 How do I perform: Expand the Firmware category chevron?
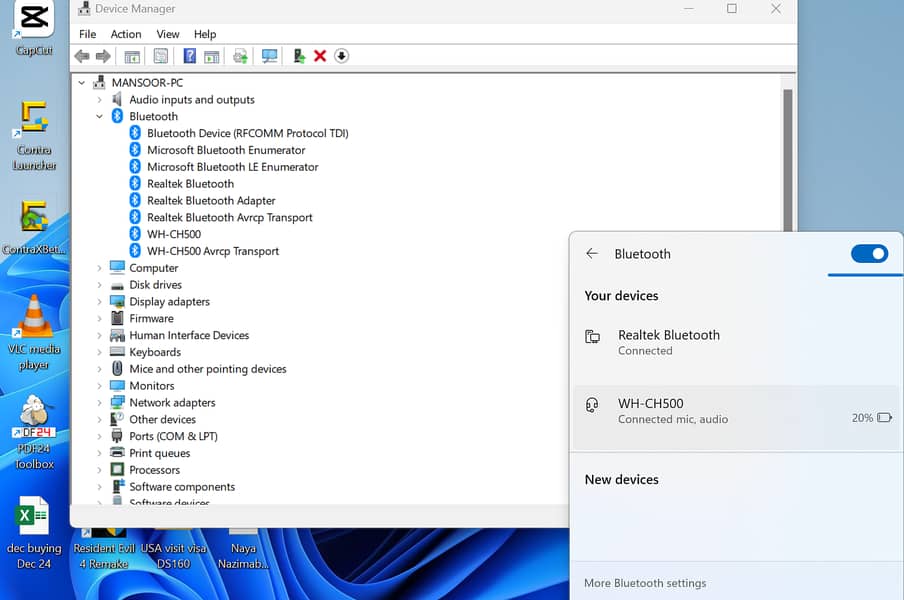click(x=99, y=318)
